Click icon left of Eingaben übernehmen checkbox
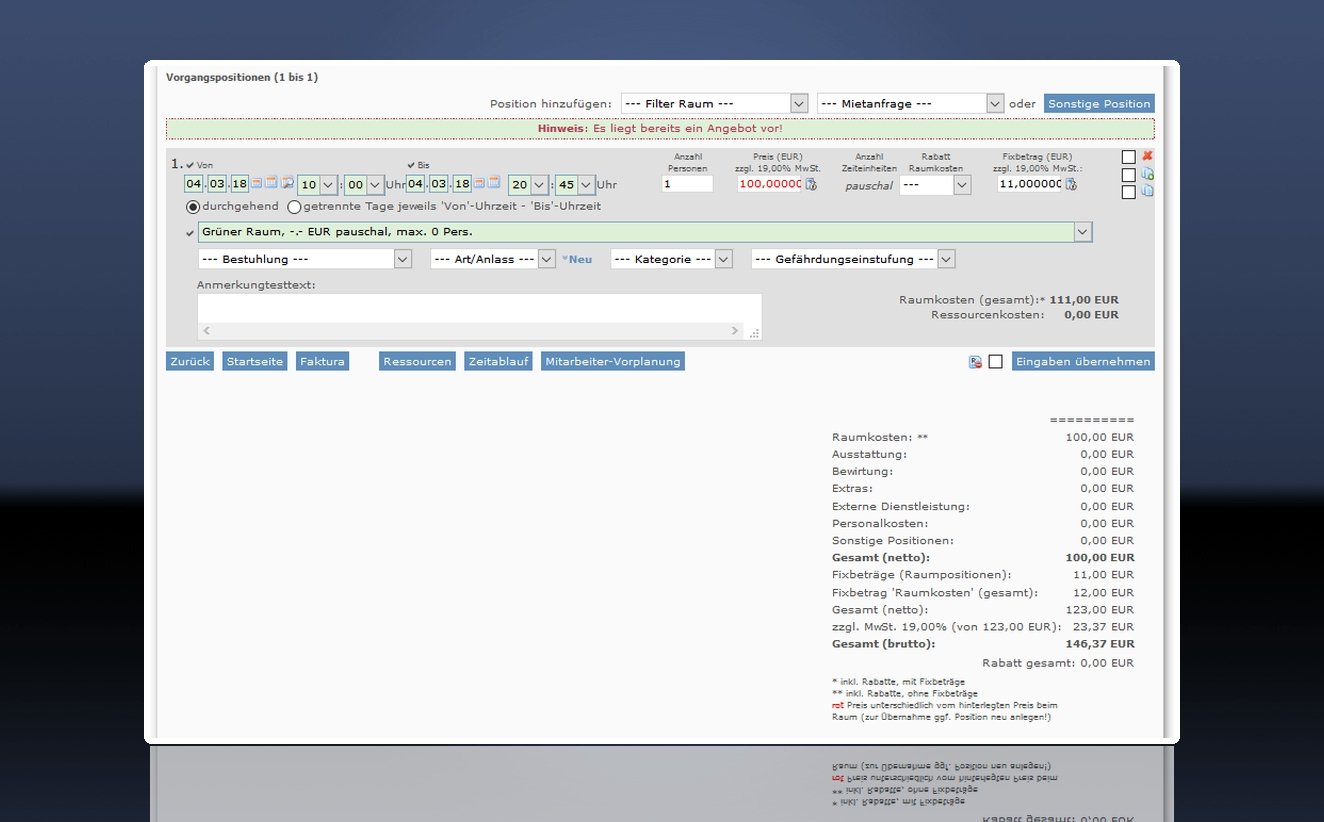Image resolution: width=1324 pixels, height=822 pixels. (x=975, y=362)
